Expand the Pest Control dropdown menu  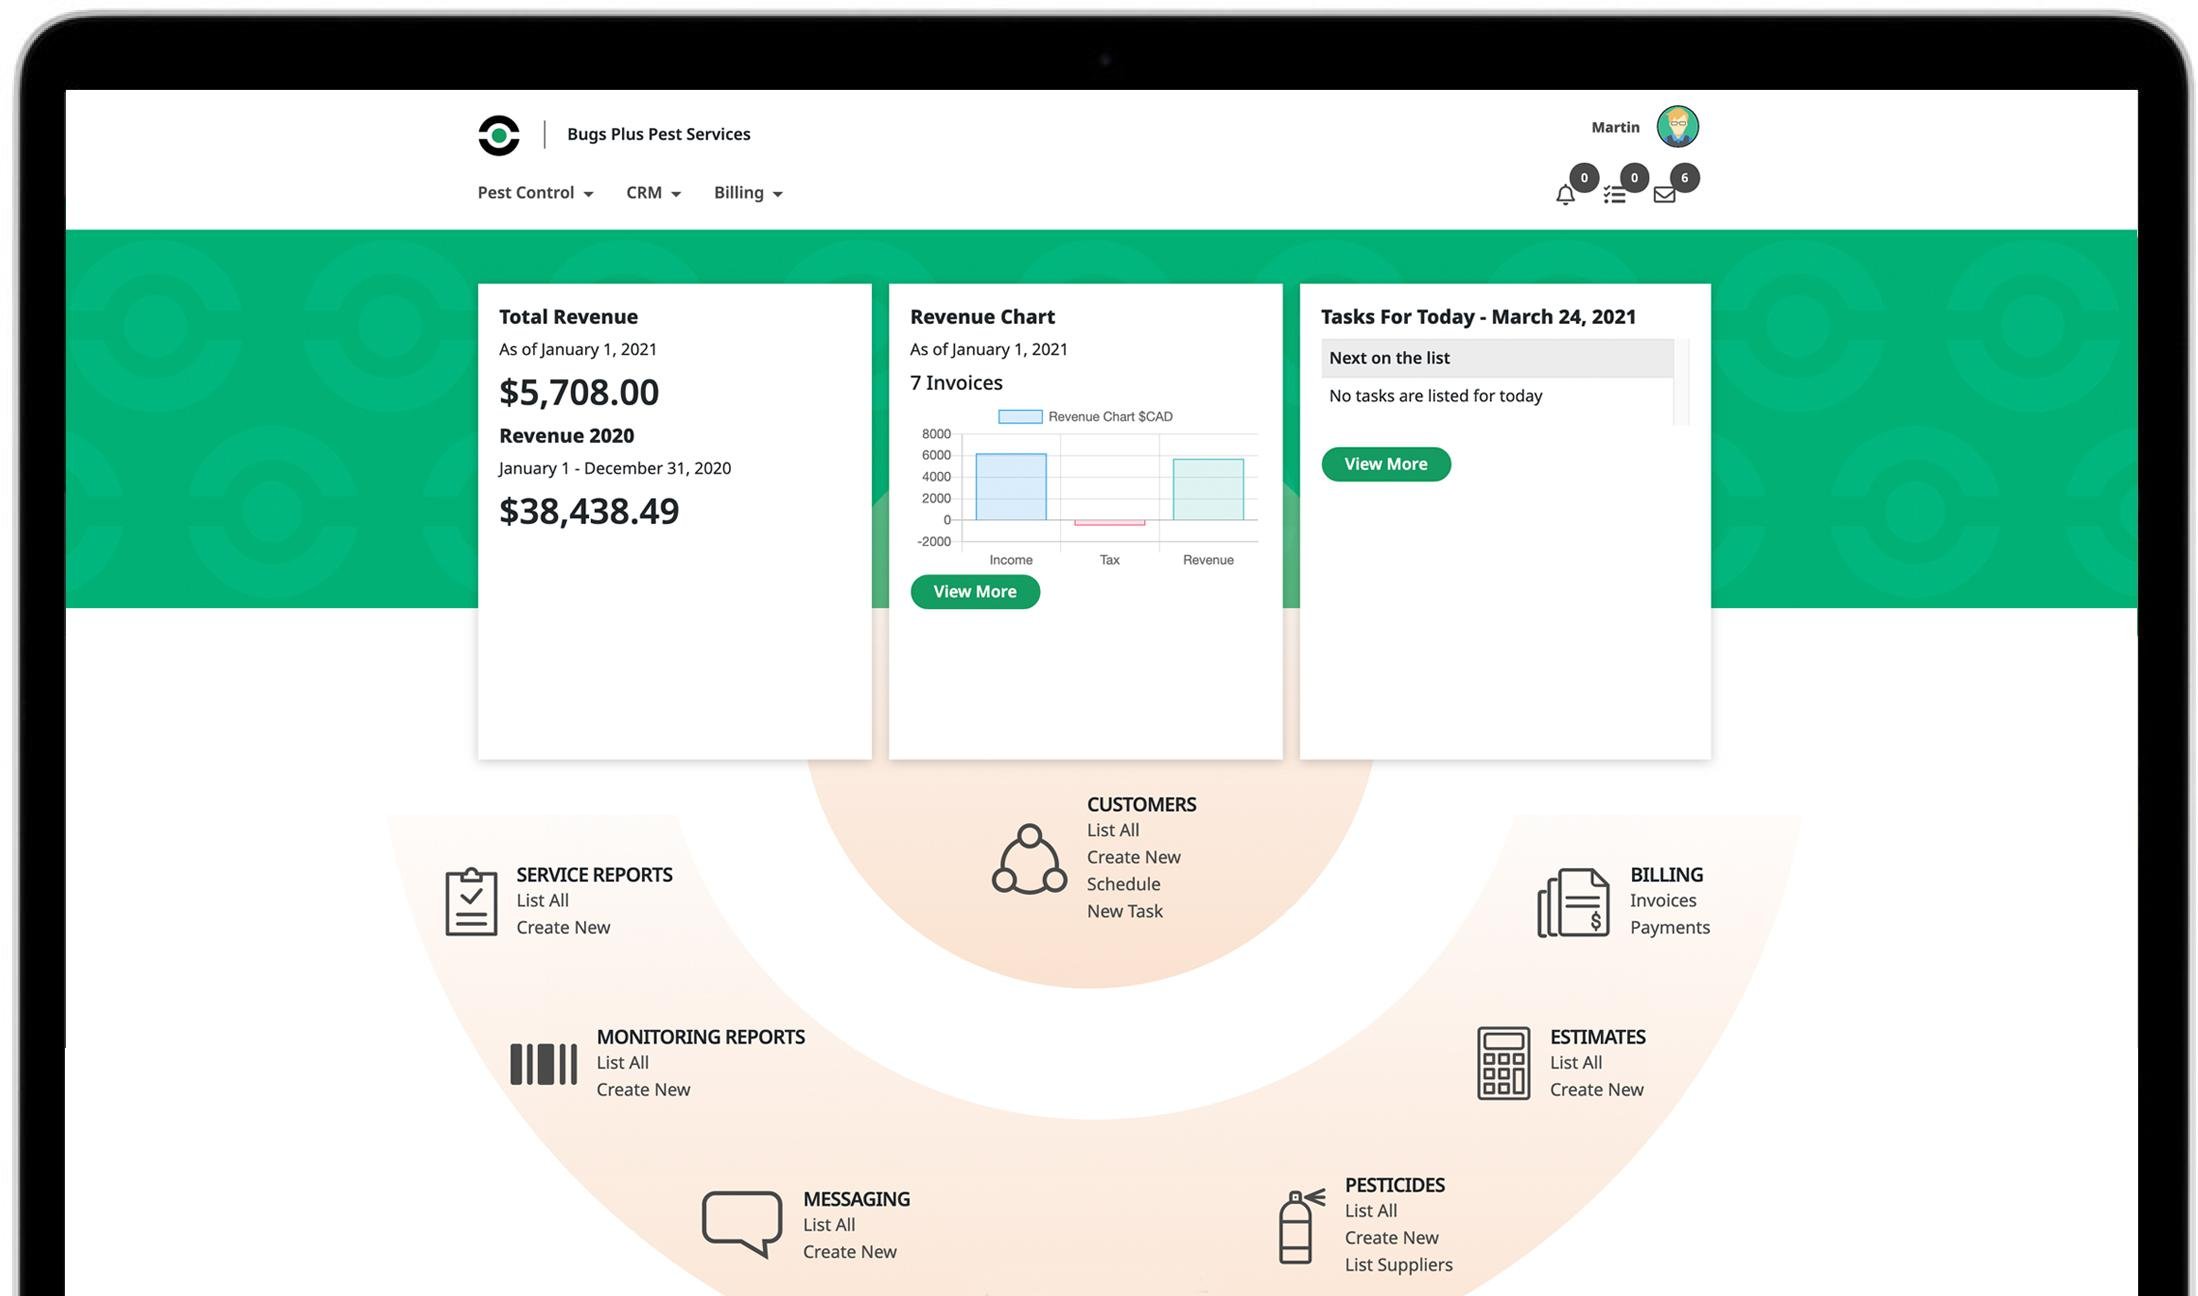tap(535, 193)
